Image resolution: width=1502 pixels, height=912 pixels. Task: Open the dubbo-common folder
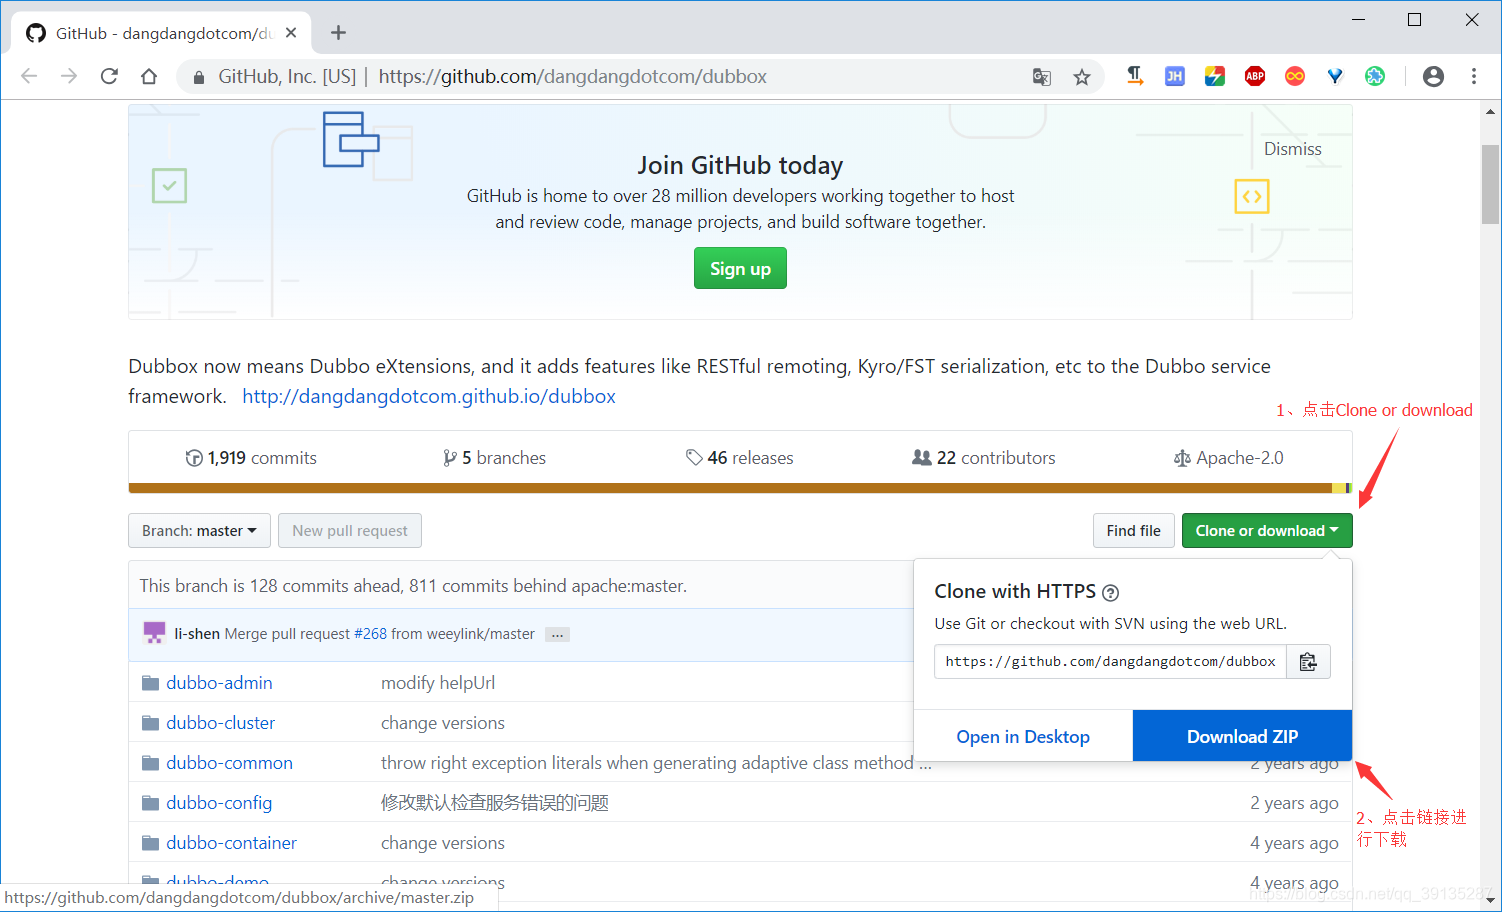pos(230,763)
